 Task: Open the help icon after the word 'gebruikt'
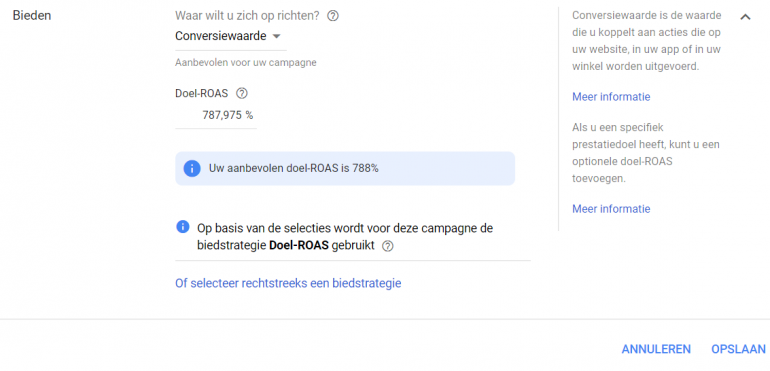(x=387, y=246)
